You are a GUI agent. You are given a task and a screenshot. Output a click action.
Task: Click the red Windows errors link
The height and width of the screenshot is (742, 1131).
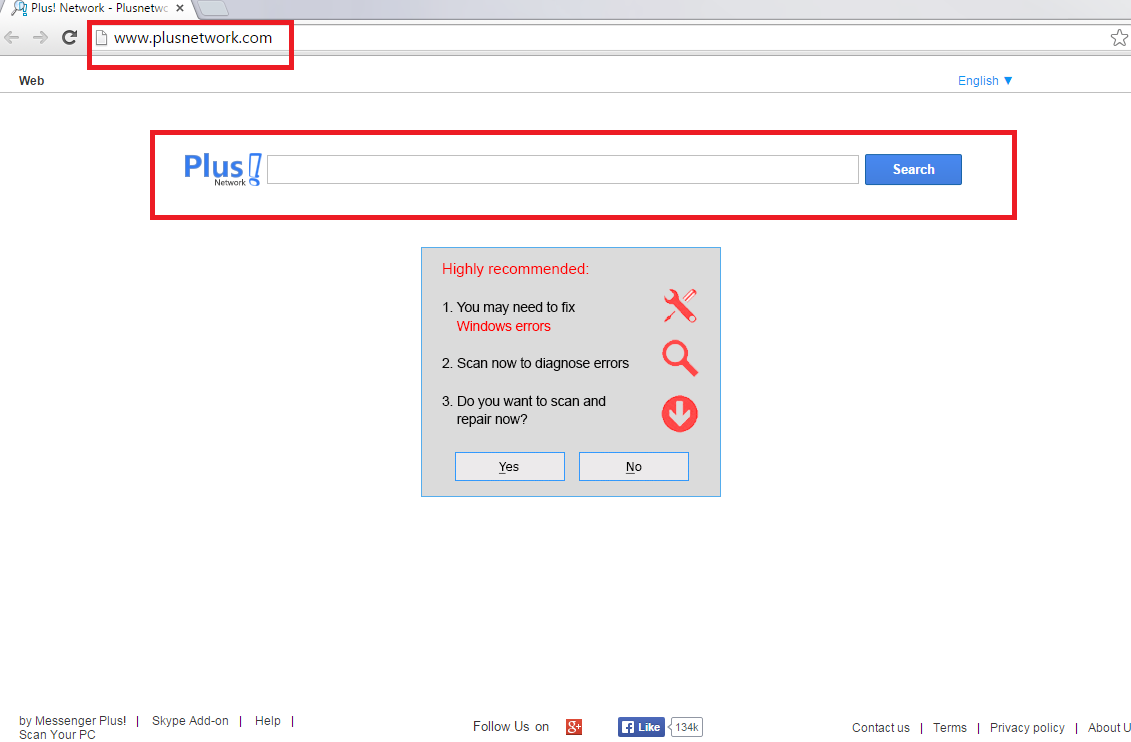point(503,327)
